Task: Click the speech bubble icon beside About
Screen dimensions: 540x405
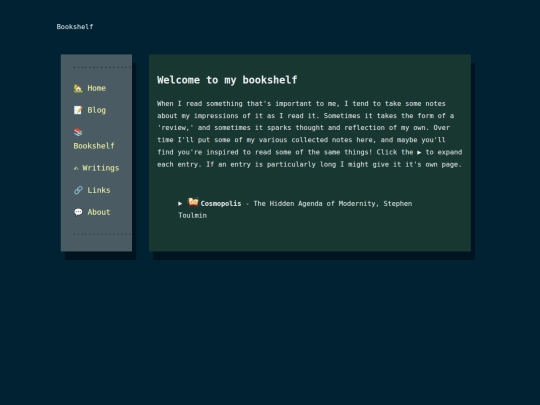Action: coord(78,212)
